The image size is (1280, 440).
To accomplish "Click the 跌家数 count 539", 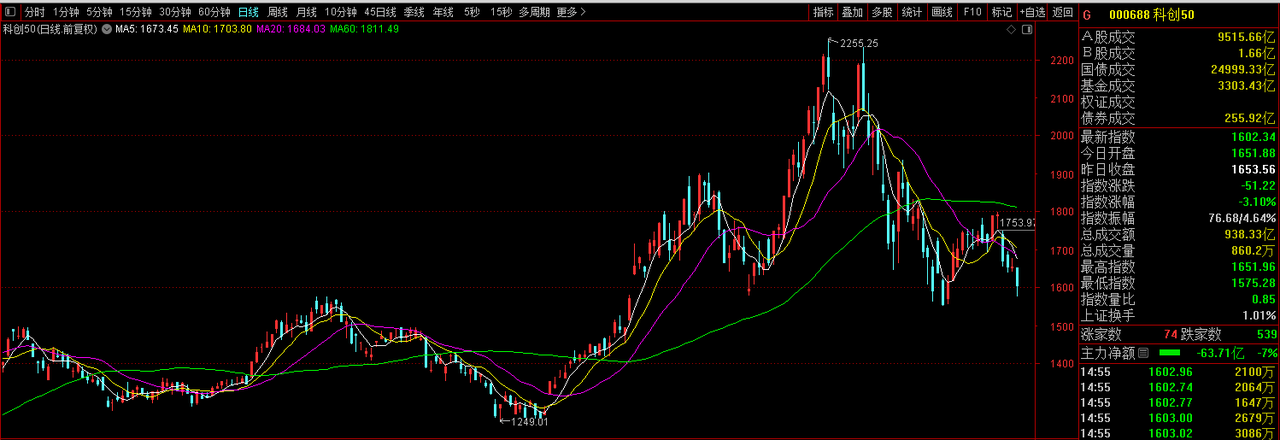I will click(1266, 334).
